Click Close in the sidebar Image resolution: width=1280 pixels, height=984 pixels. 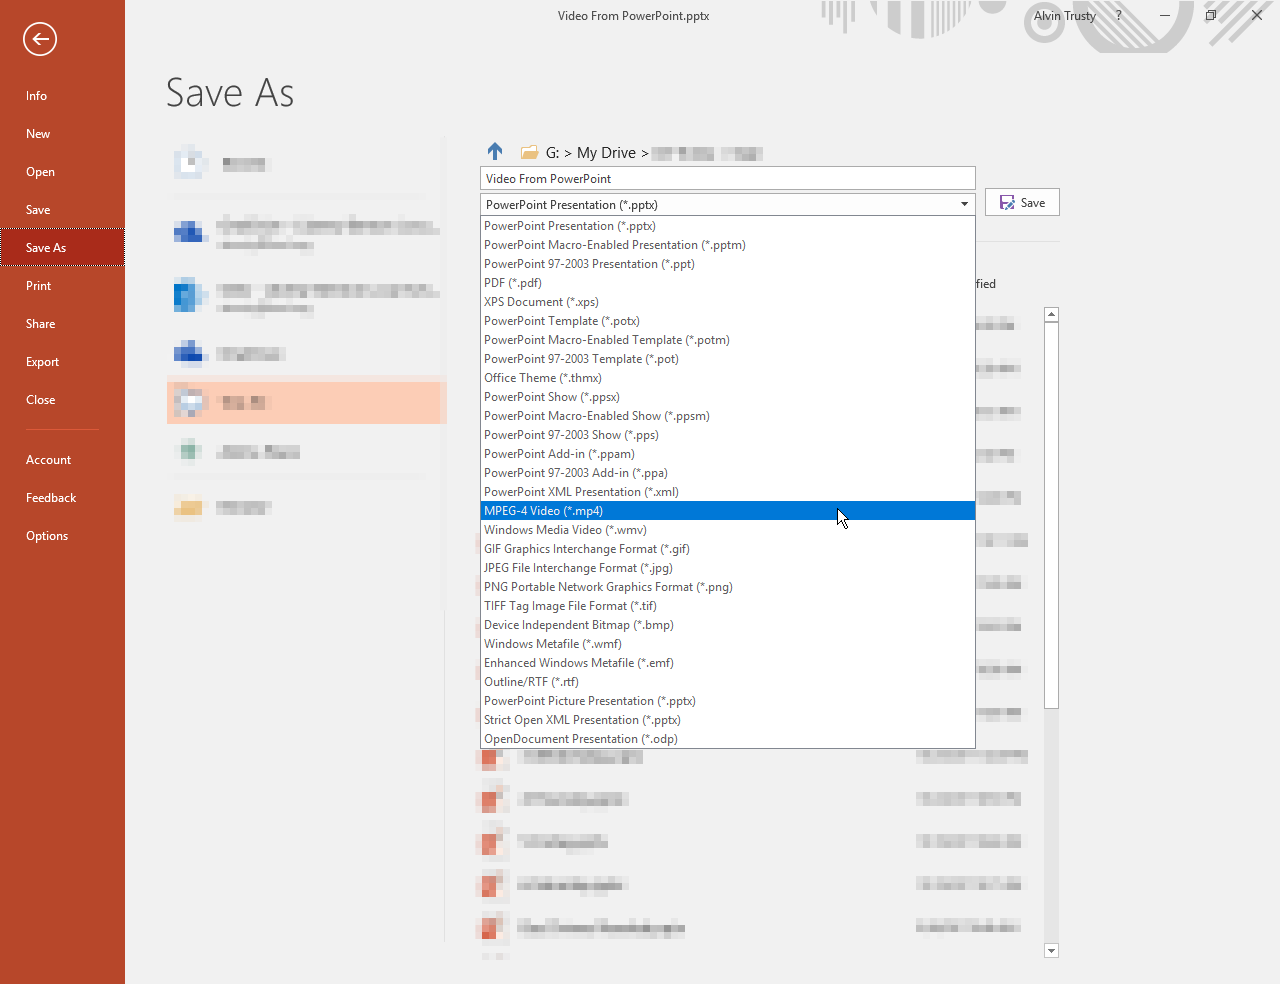click(62, 400)
